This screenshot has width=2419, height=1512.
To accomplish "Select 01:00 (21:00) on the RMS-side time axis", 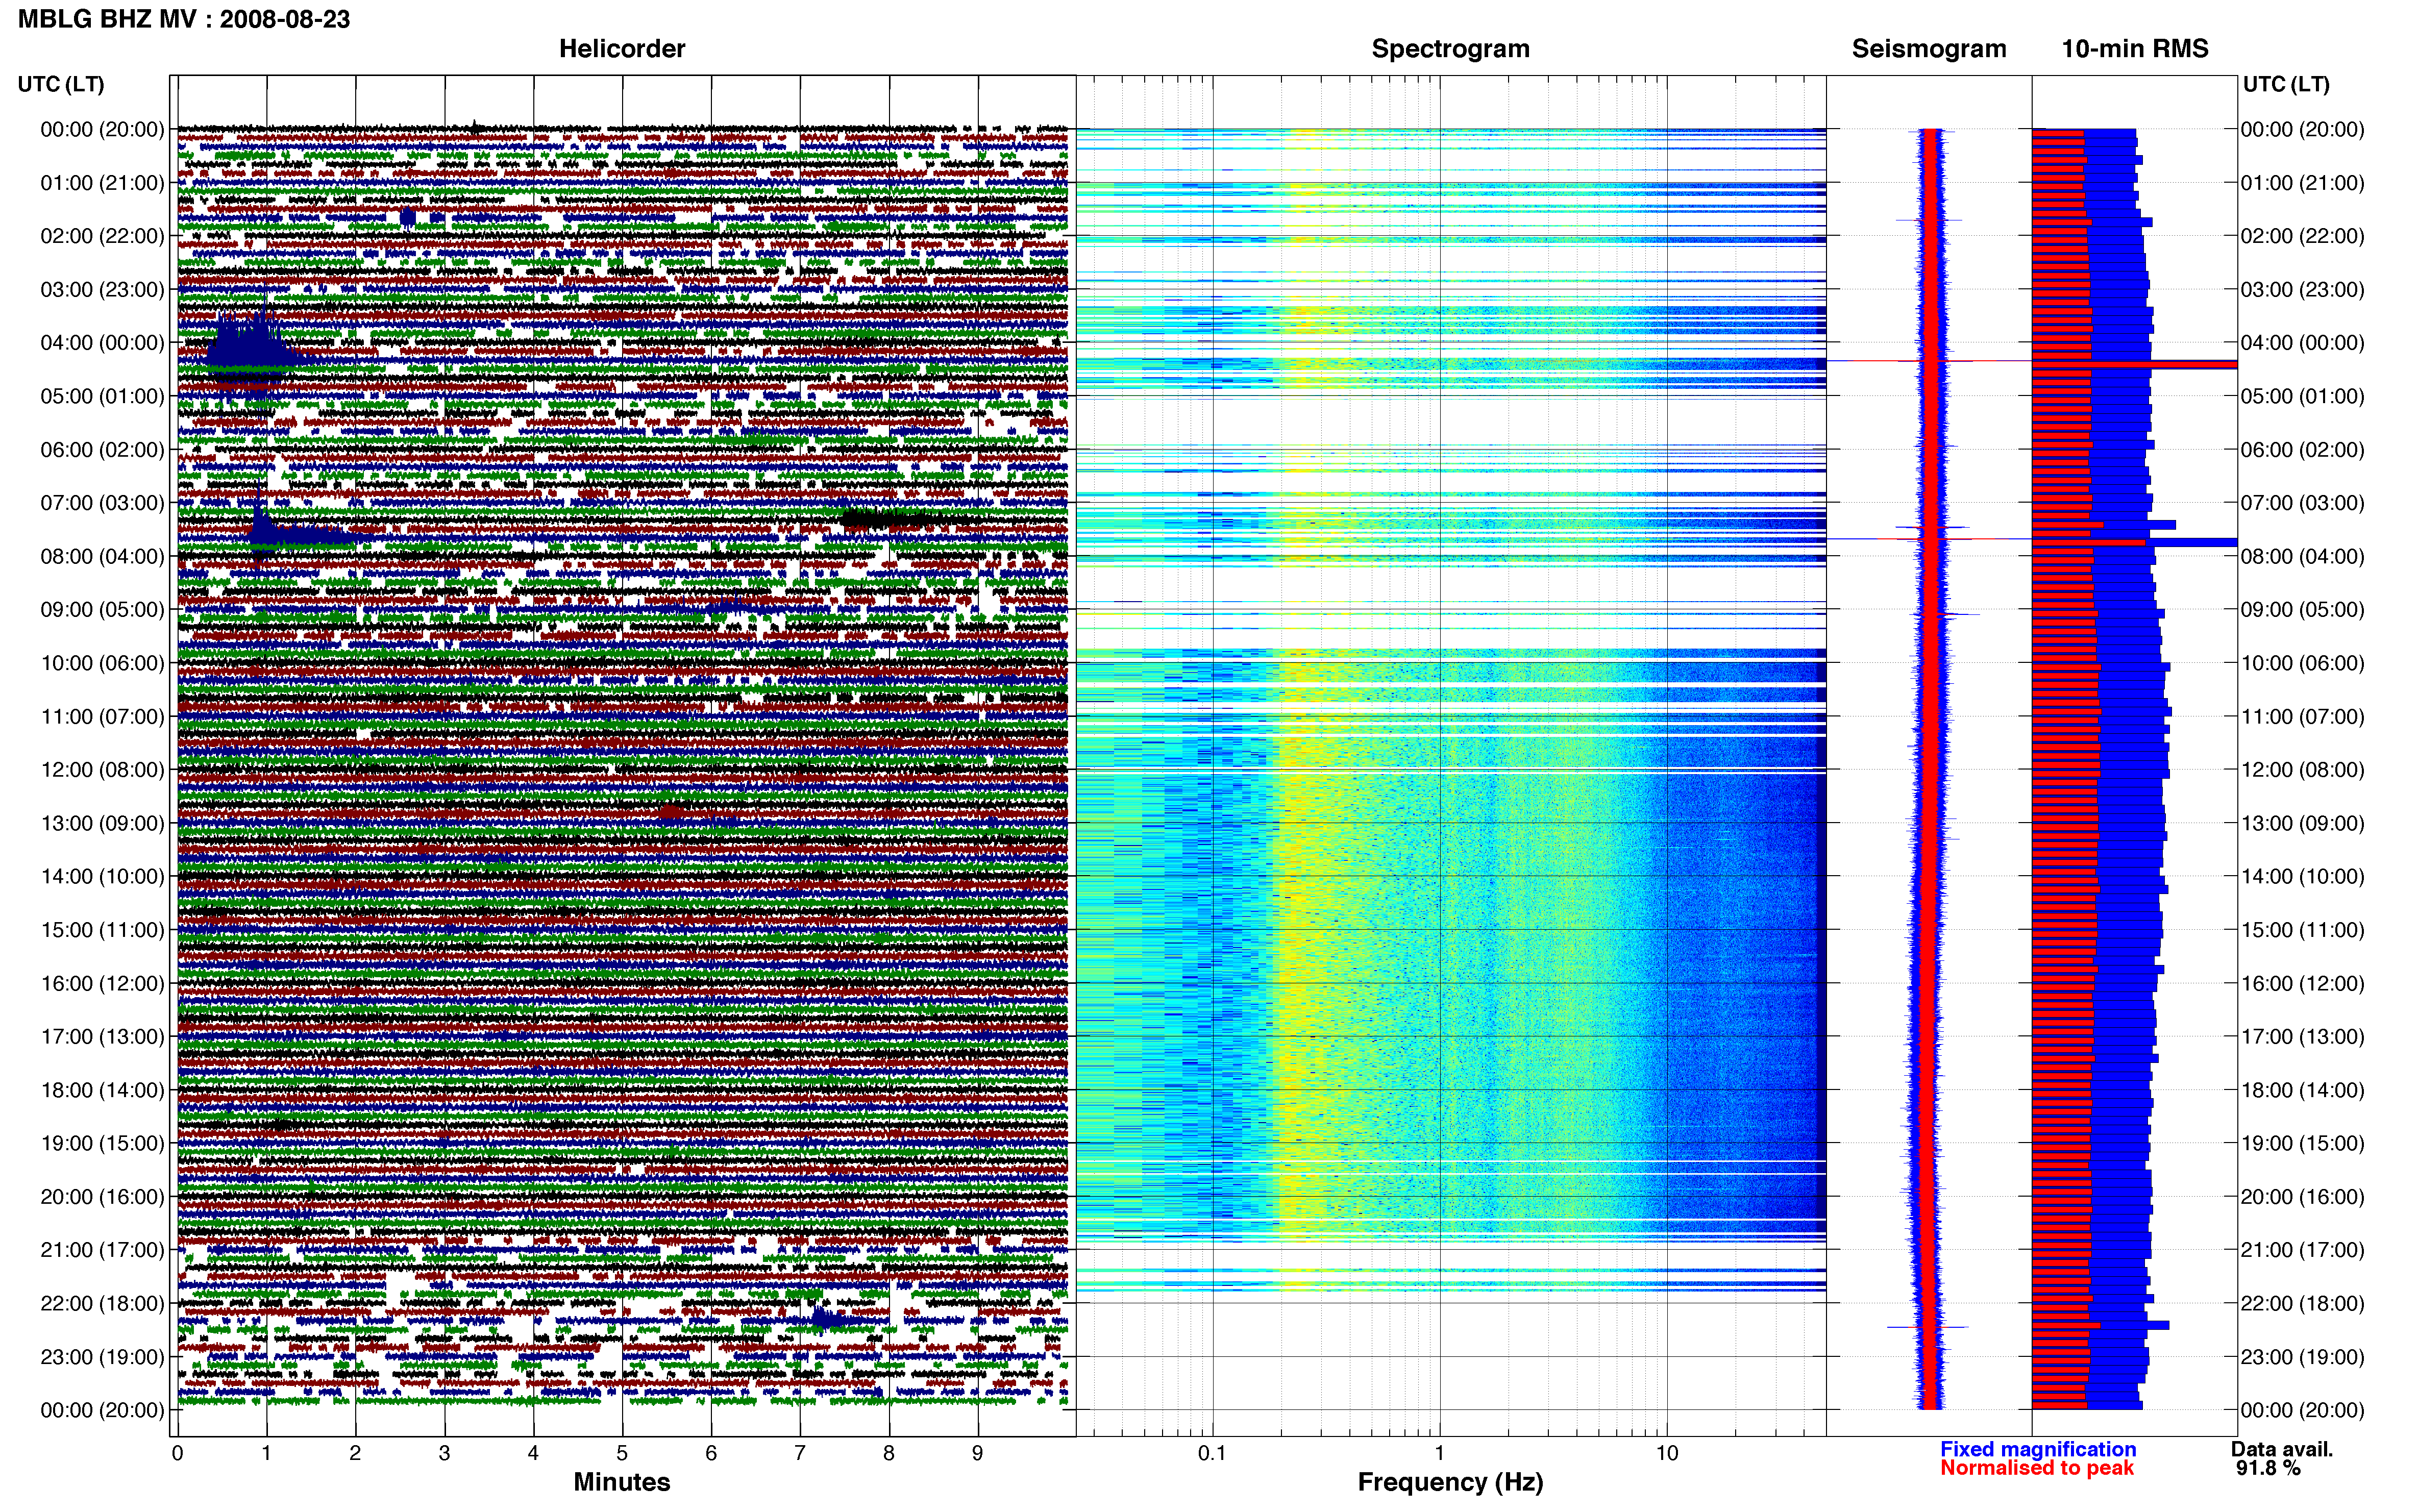I will click(x=2302, y=183).
